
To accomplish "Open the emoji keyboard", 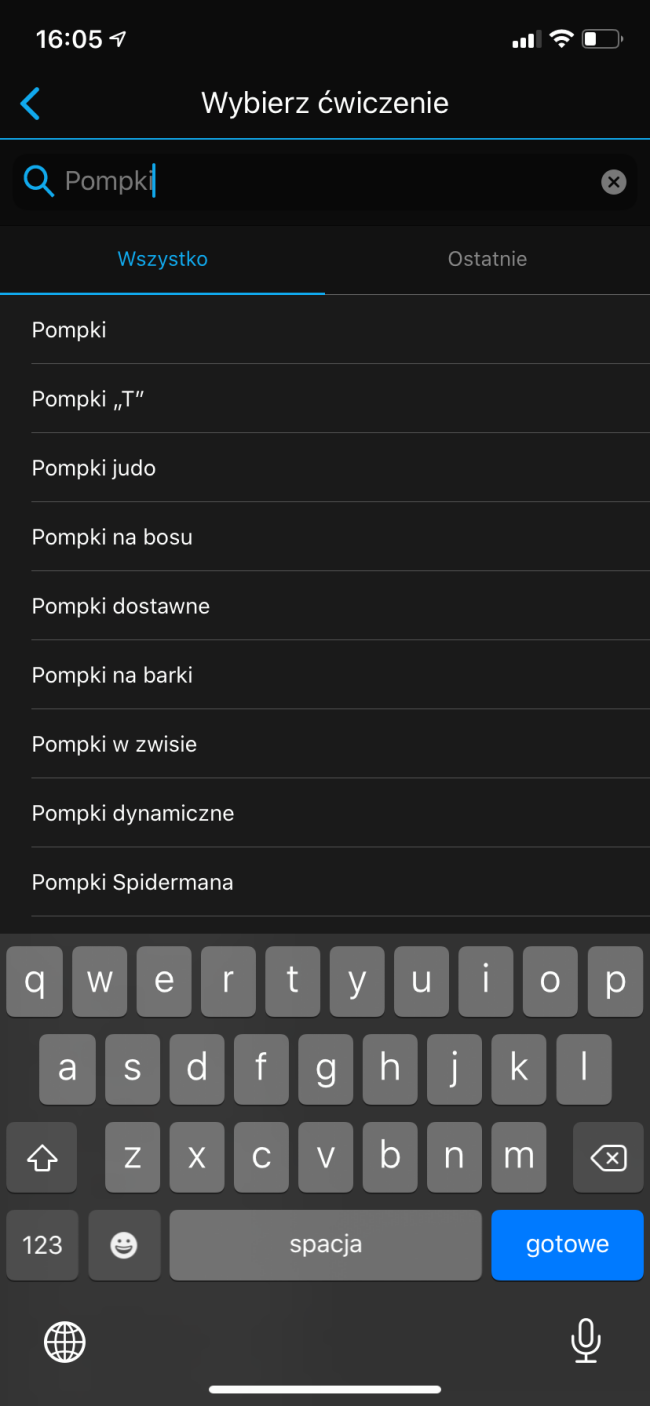I will (x=124, y=1245).
